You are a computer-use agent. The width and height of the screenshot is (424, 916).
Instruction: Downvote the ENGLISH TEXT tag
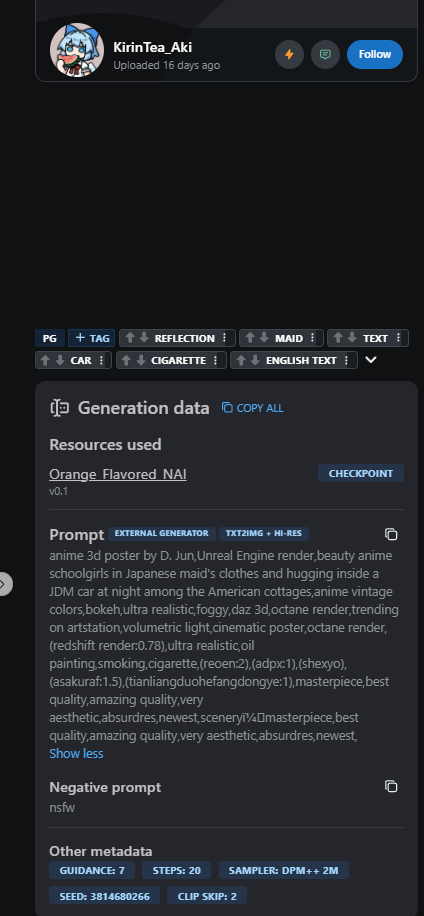255,360
